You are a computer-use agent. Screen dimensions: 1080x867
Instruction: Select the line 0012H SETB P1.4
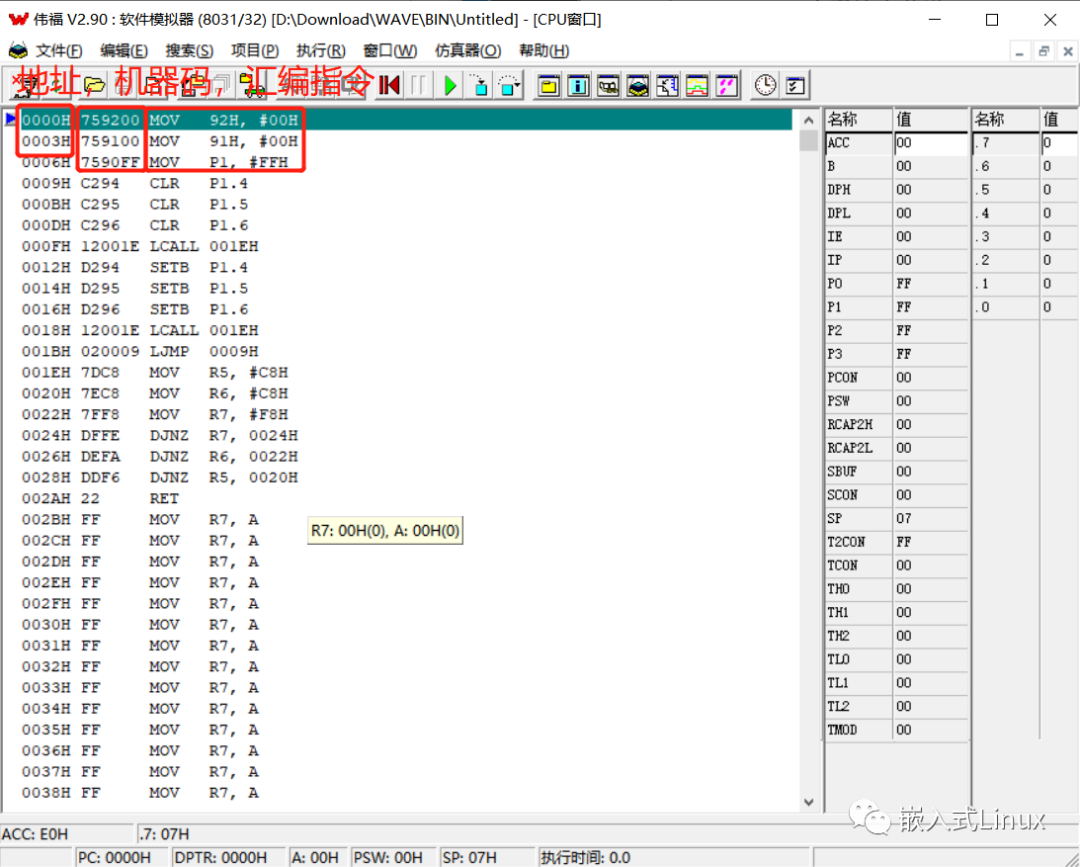[406, 268]
